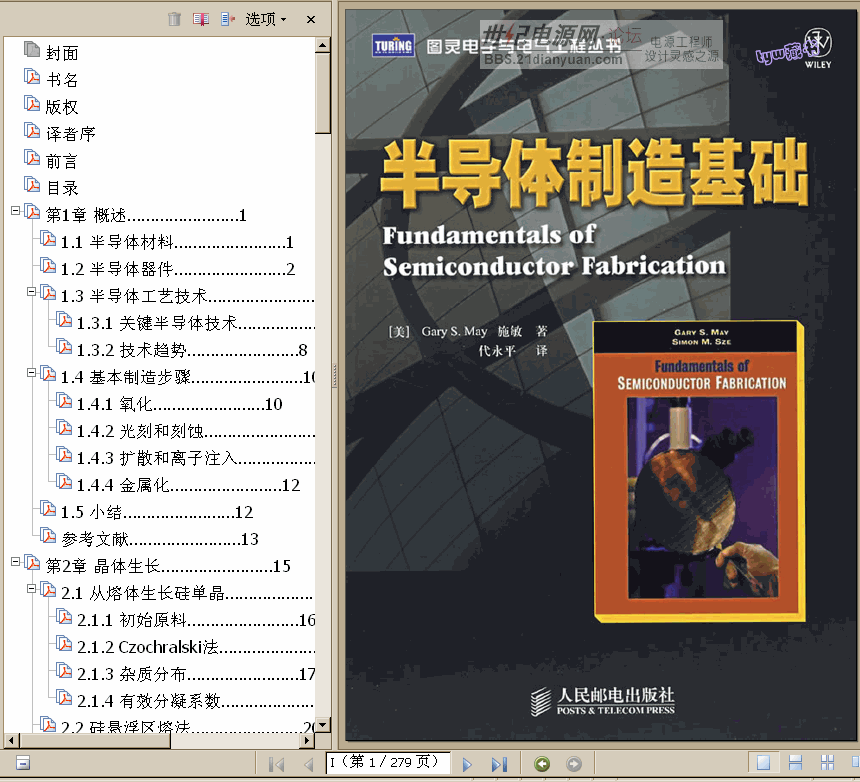Click bookmarks scrollbar up arrow
Screen dimensions: 860x782
click(x=322, y=46)
